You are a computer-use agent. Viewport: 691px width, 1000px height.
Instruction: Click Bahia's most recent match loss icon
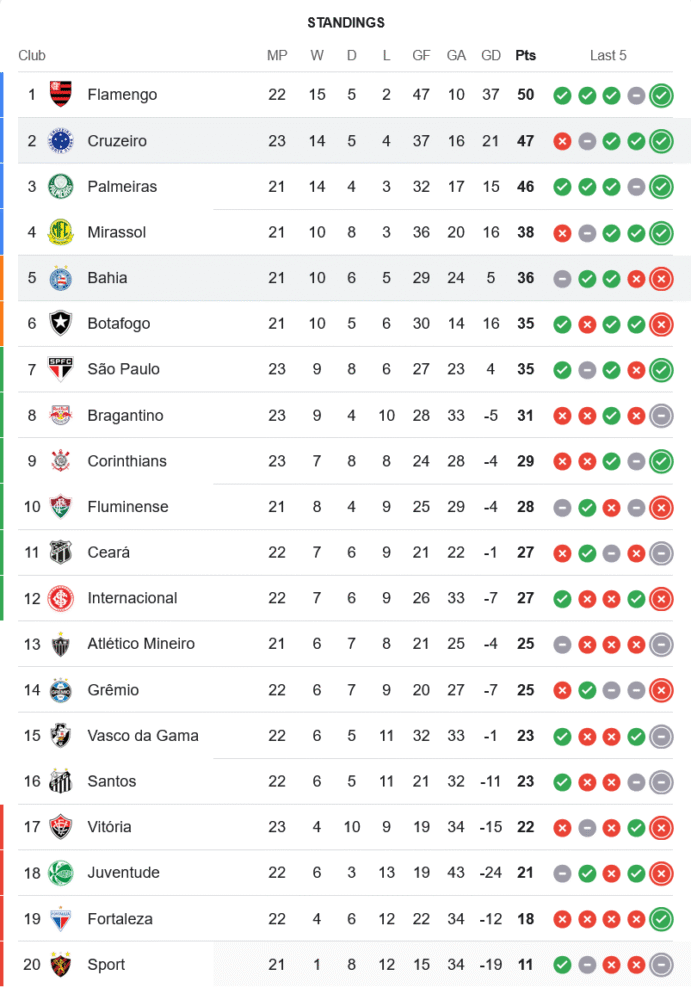(661, 279)
